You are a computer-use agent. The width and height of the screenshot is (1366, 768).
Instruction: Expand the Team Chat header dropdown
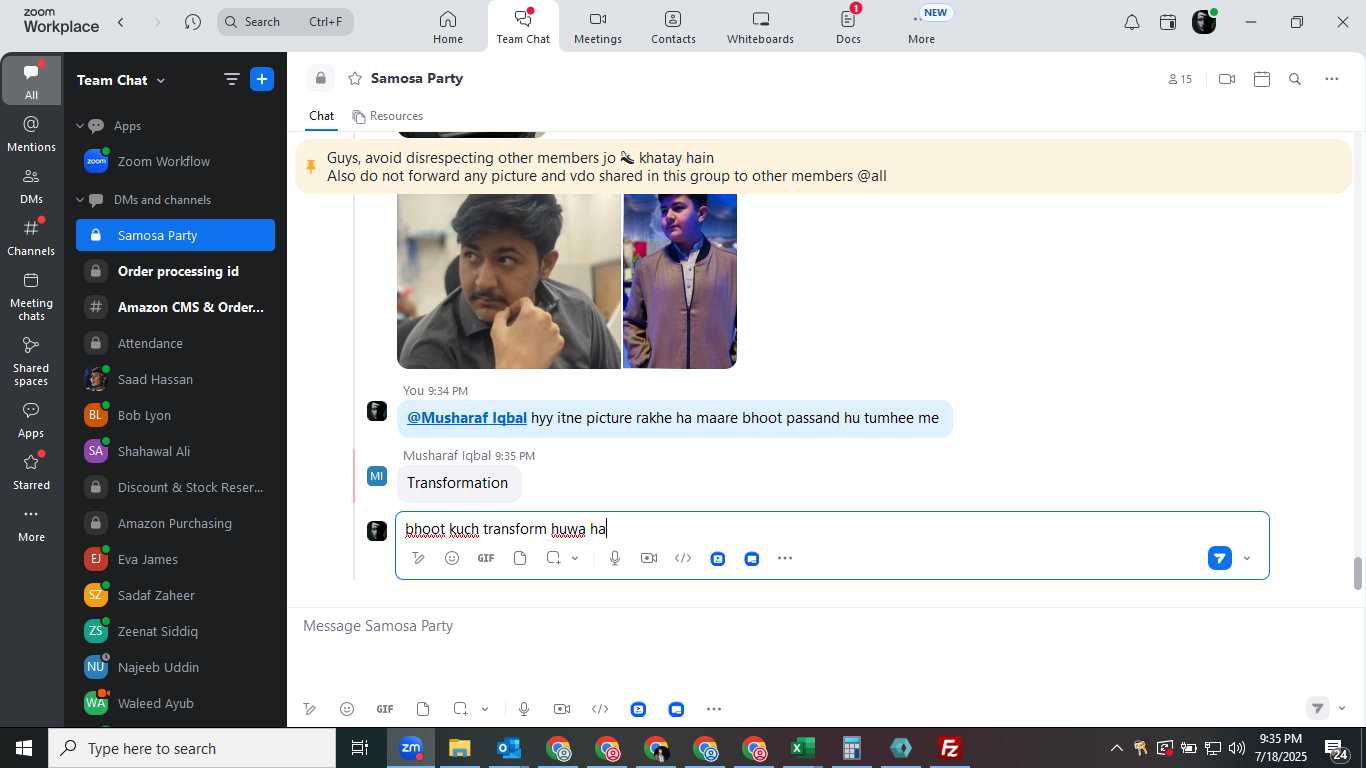coord(161,80)
